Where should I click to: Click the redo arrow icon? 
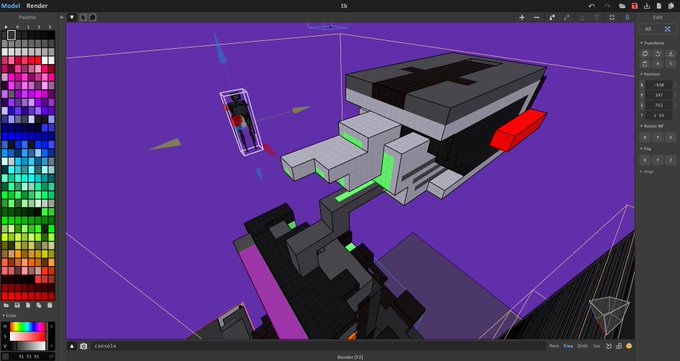pos(607,6)
